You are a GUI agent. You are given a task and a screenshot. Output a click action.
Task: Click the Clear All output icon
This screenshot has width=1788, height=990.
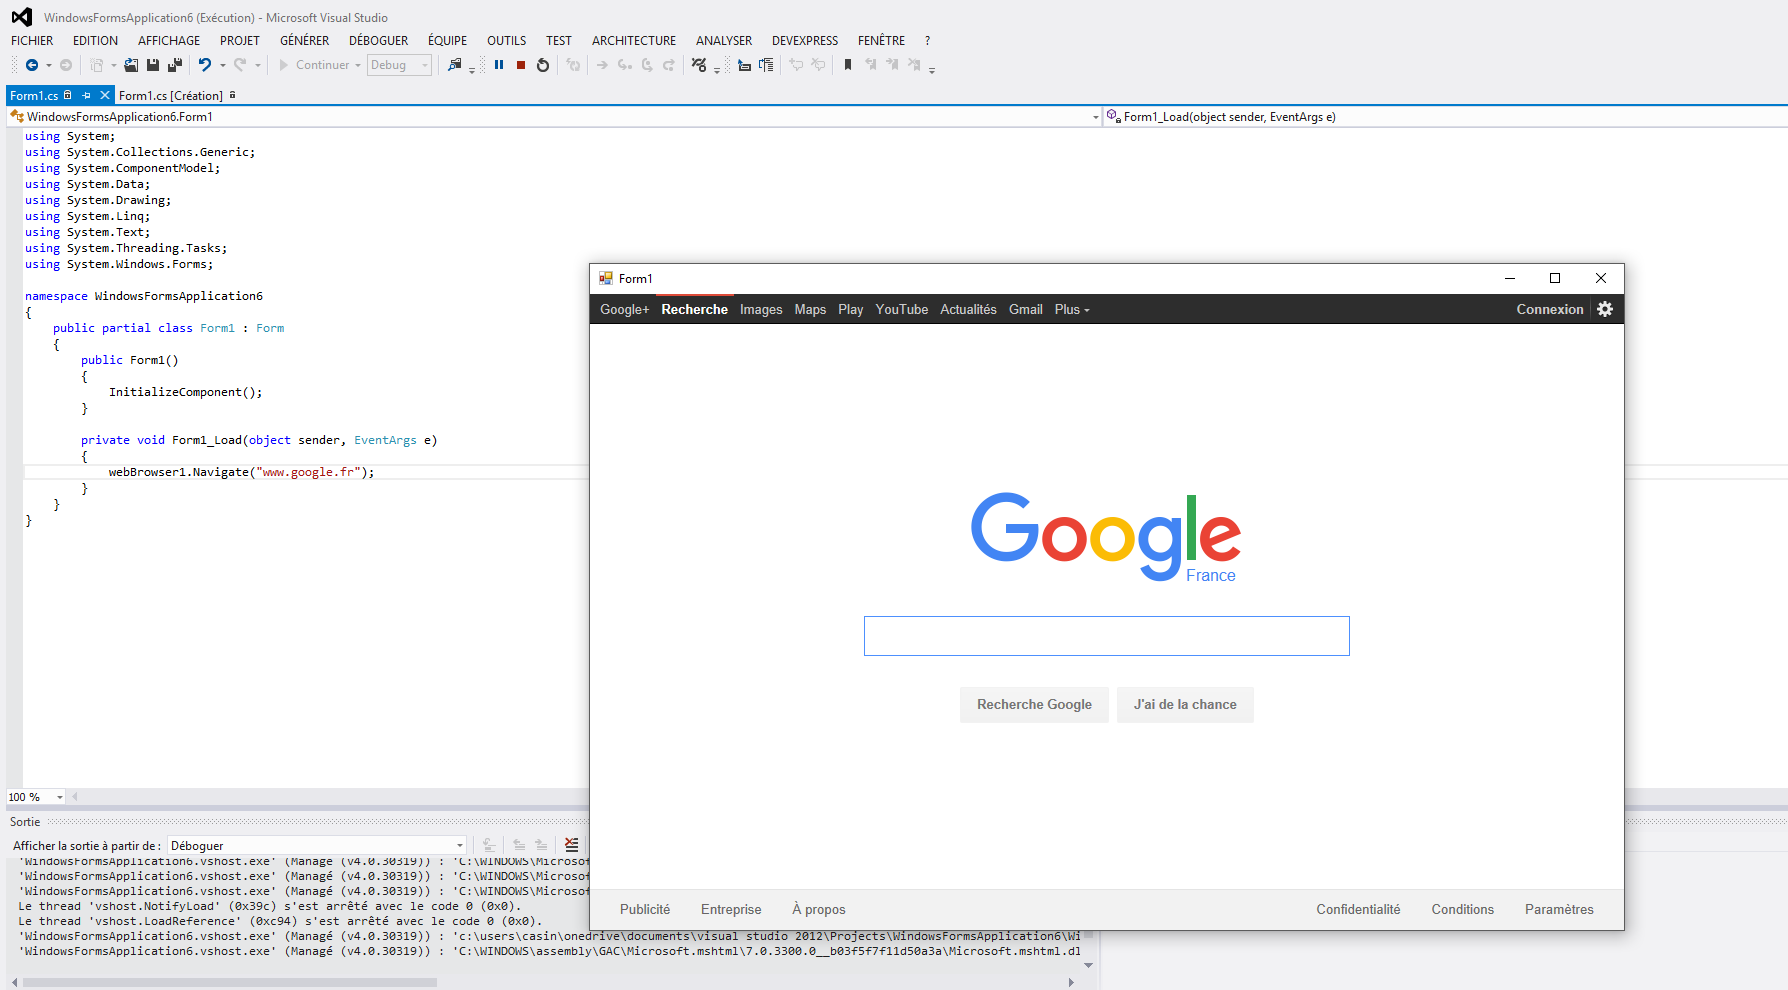coord(571,845)
